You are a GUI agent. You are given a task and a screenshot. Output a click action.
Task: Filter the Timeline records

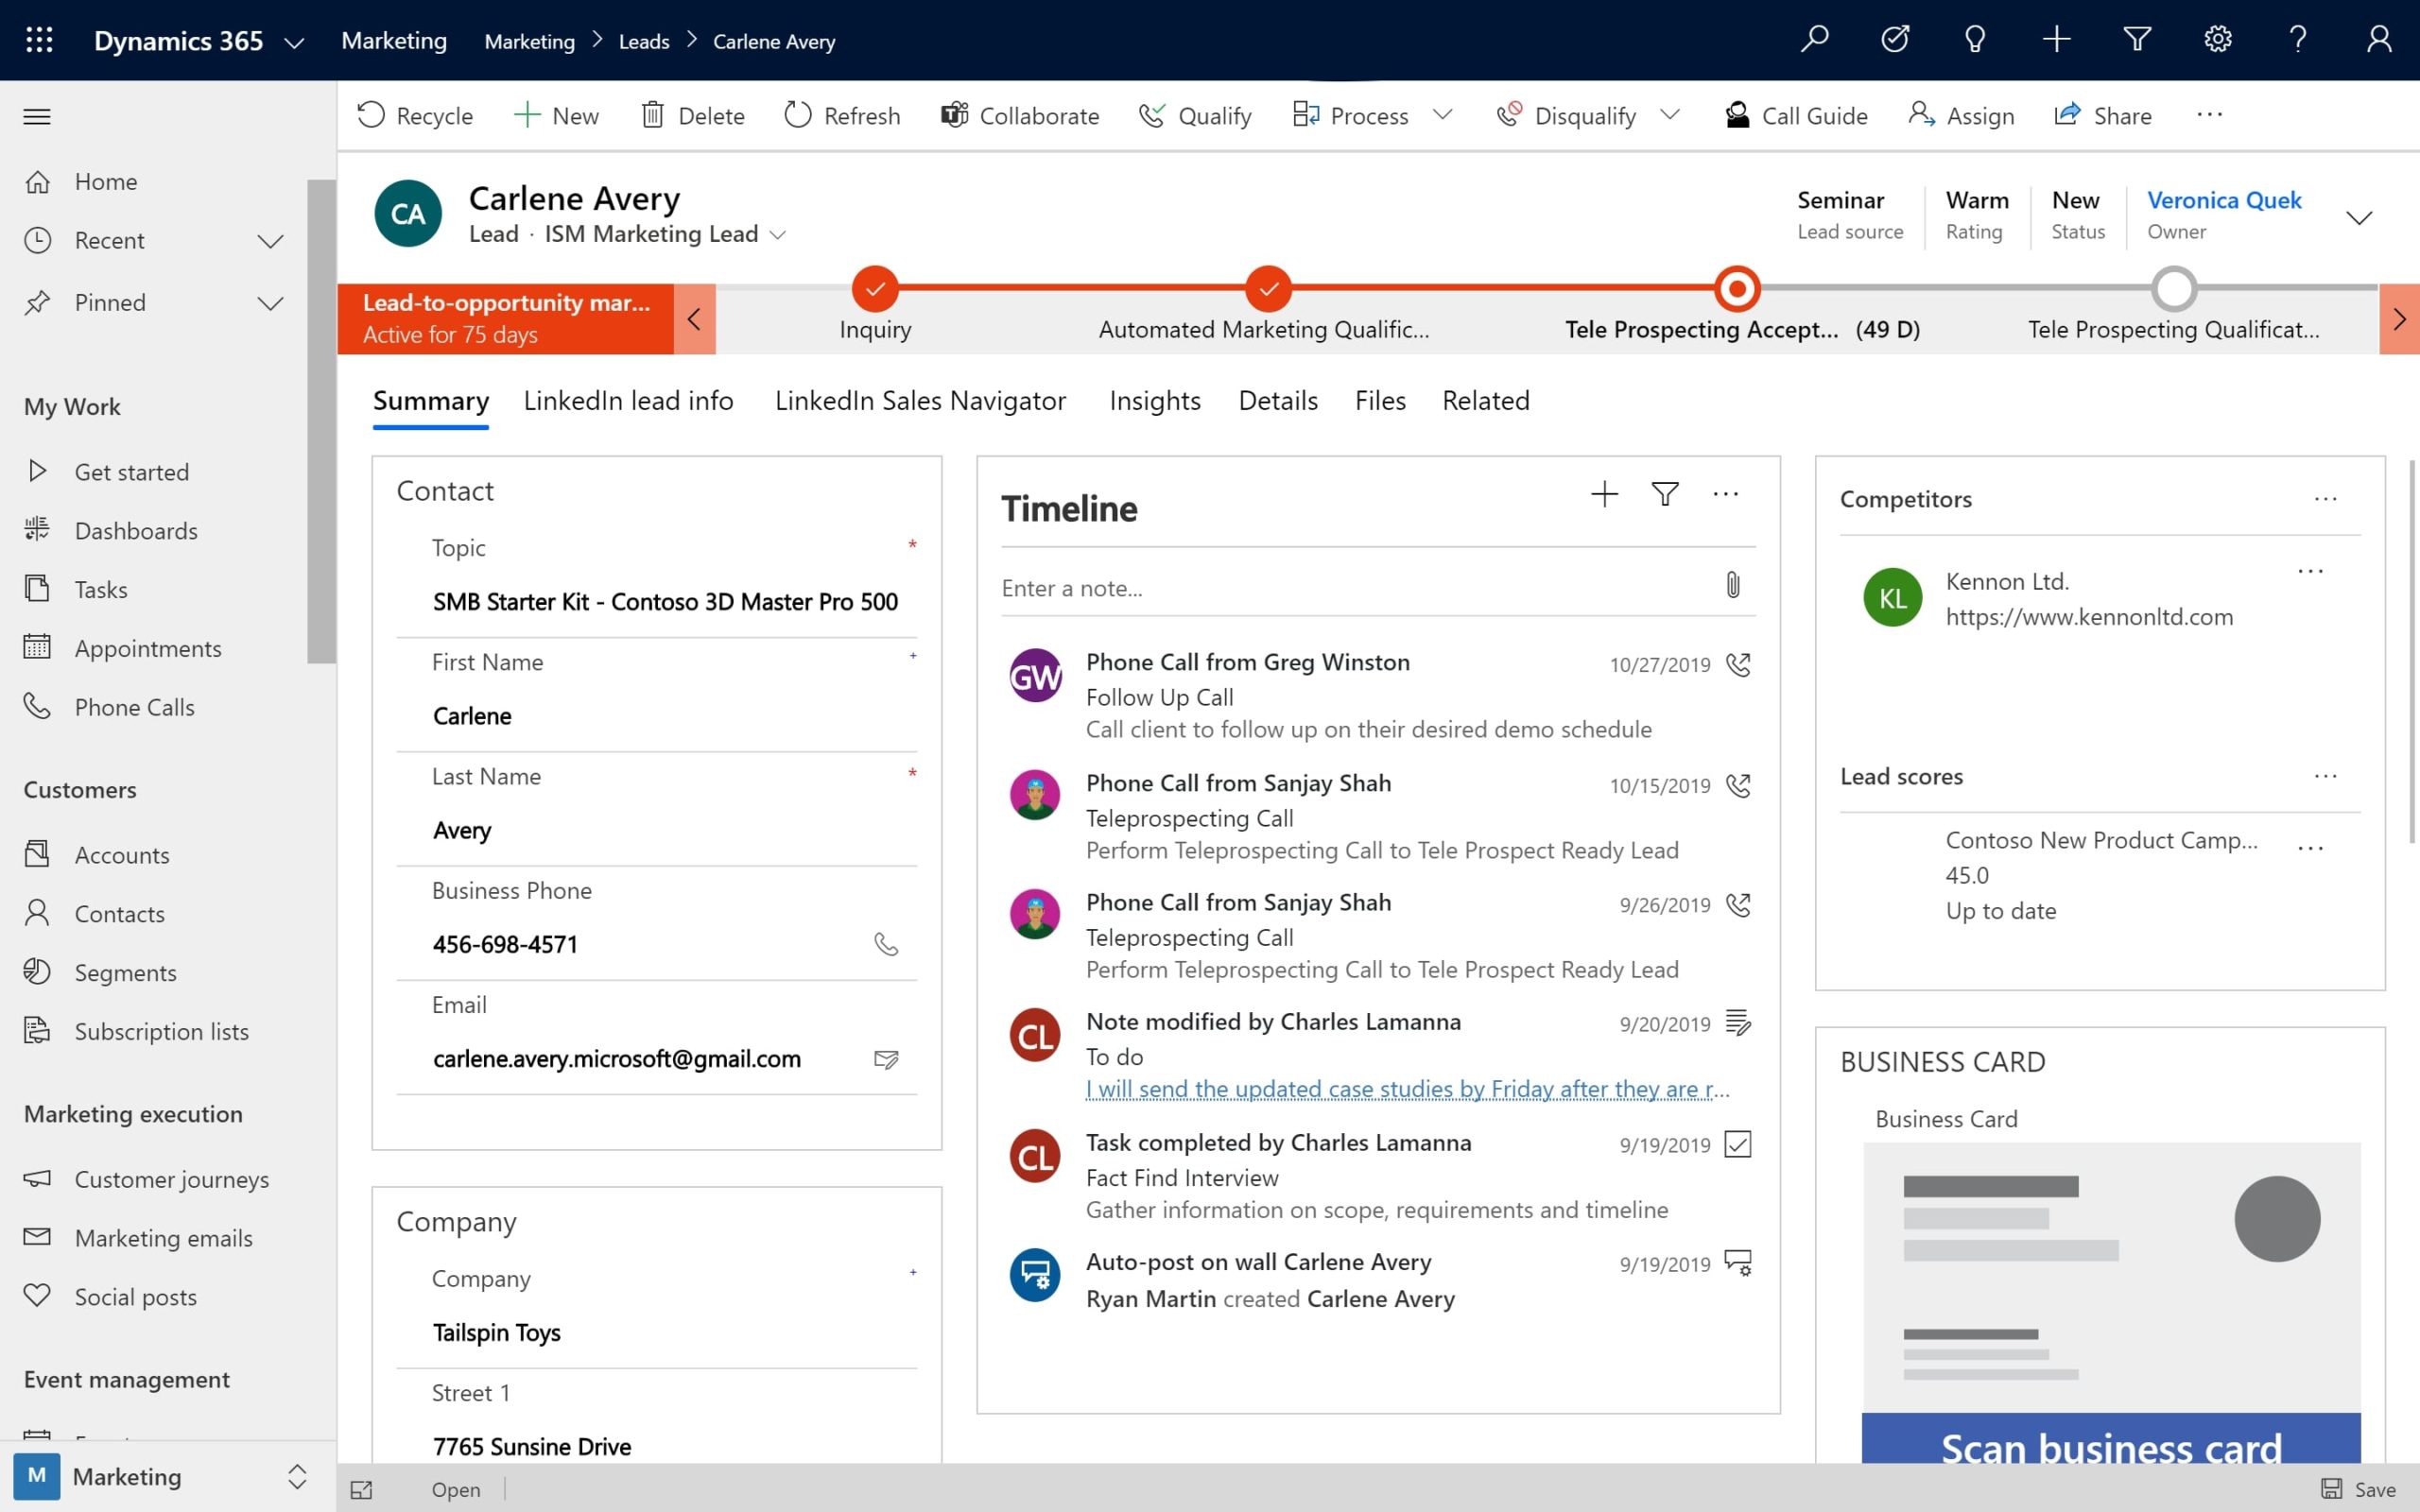pos(1665,494)
